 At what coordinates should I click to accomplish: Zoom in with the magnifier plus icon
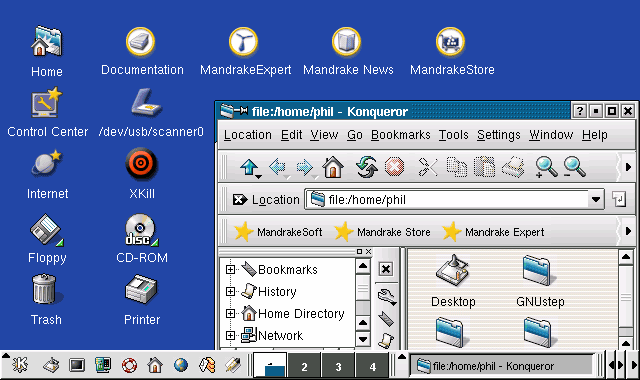[x=546, y=167]
